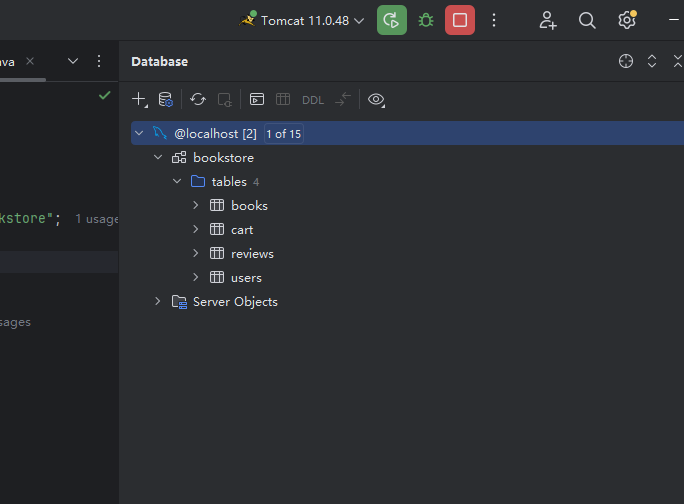Open more run actions menu
684x504 pixels.
[x=494, y=20]
